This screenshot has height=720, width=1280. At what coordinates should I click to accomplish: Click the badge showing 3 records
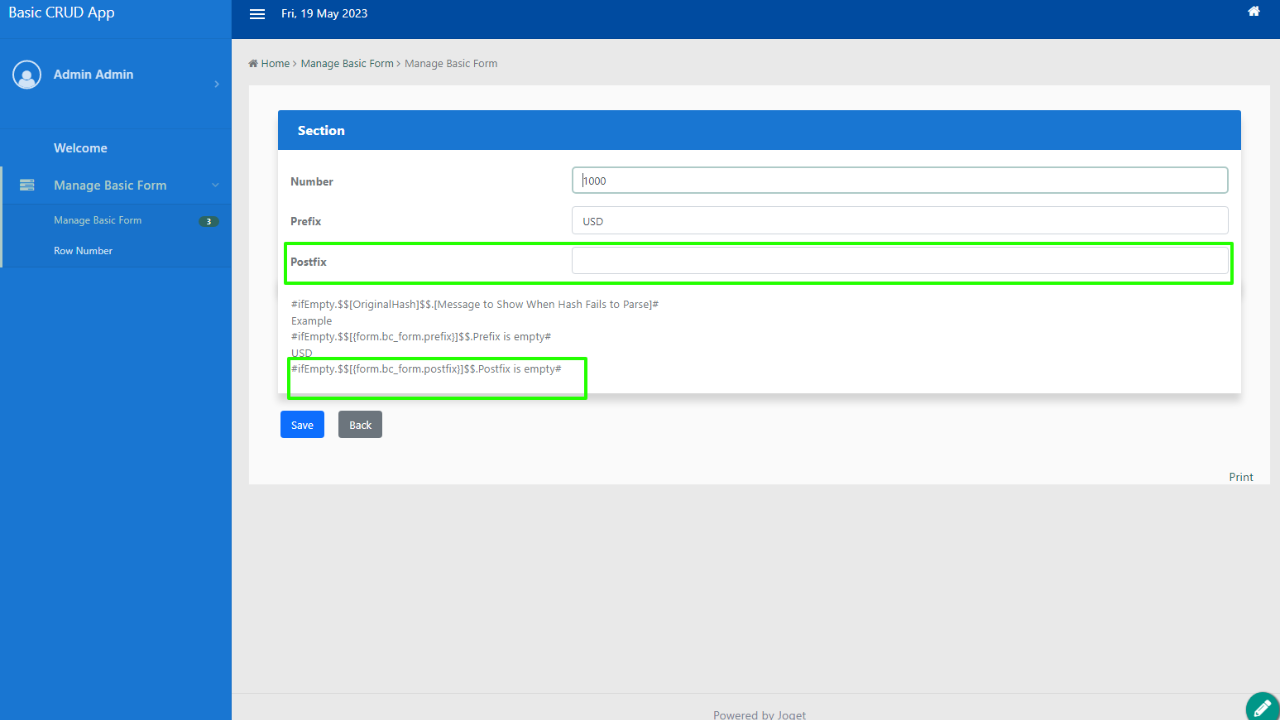(x=208, y=221)
